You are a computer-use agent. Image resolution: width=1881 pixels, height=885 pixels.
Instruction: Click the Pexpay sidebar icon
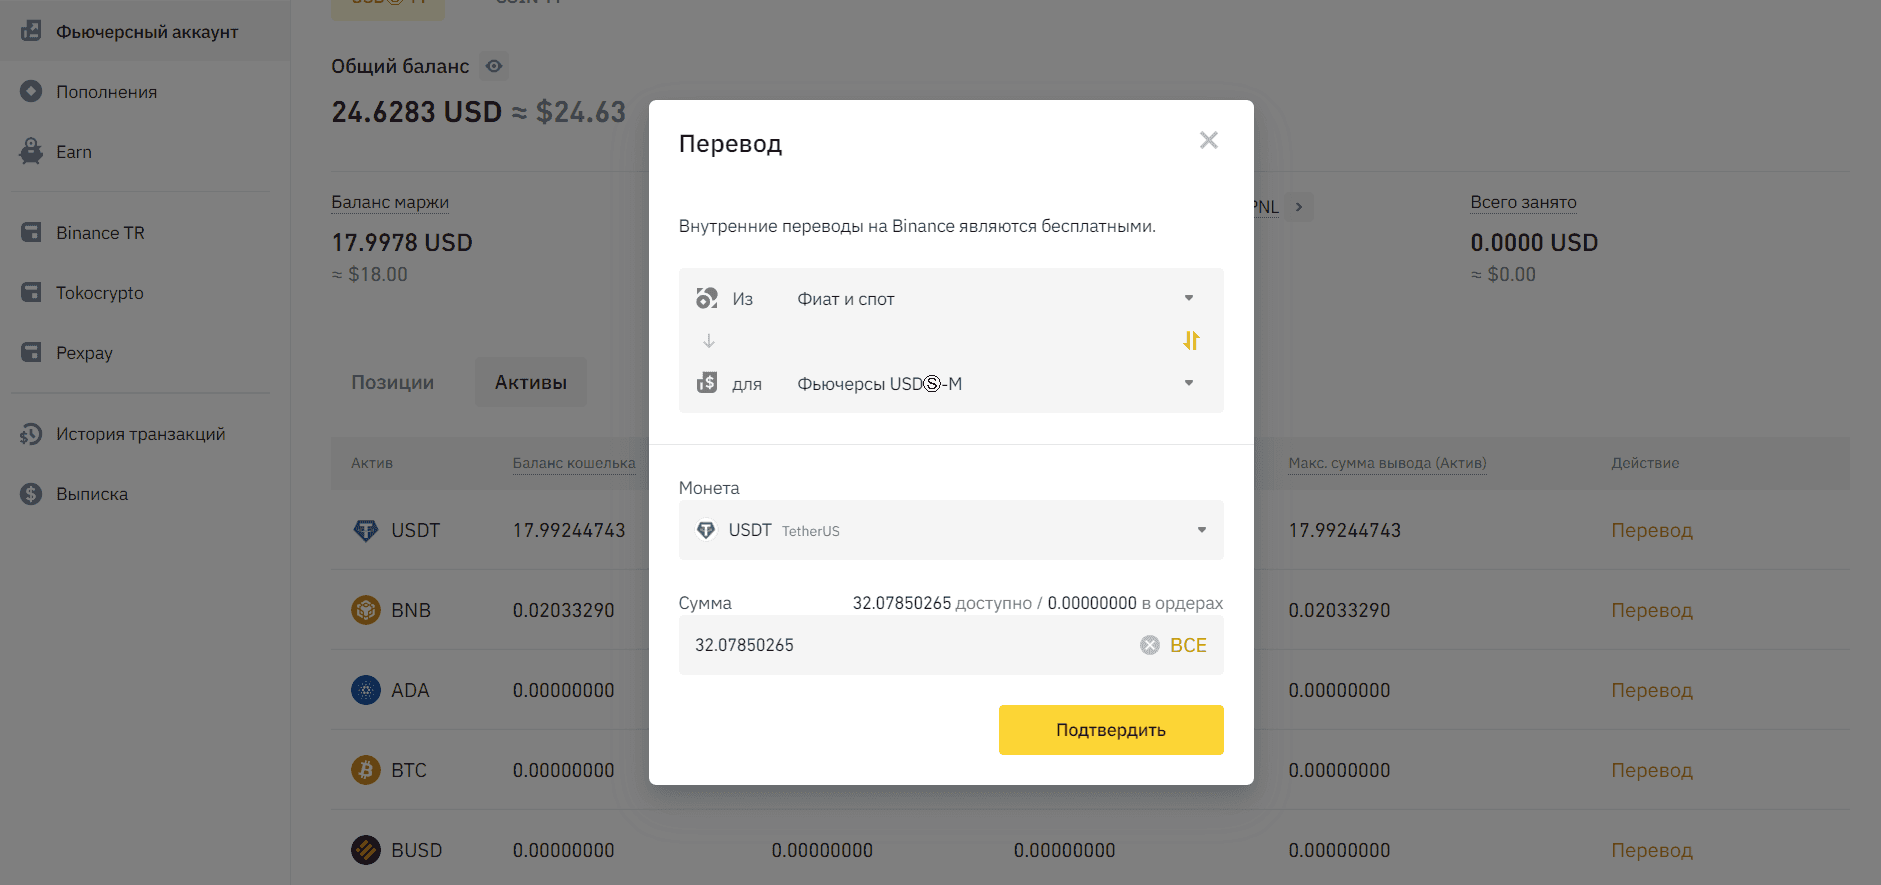click(x=31, y=352)
